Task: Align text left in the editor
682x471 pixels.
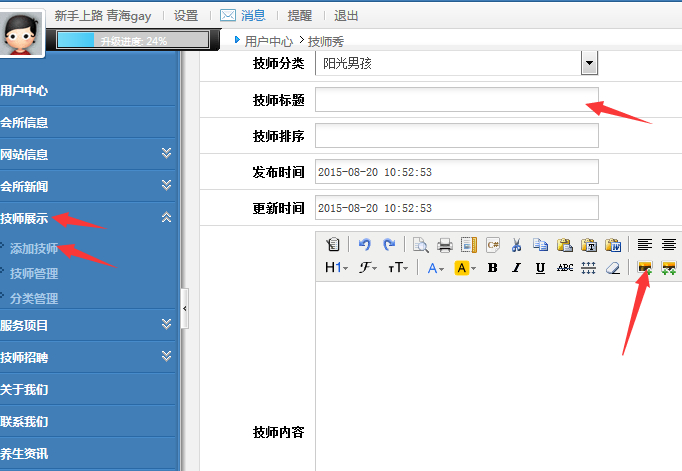Action: click(645, 244)
